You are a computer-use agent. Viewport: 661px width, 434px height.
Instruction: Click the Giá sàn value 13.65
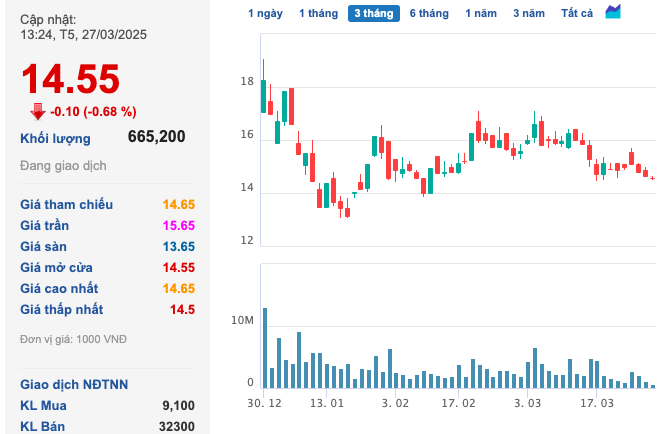tap(179, 246)
